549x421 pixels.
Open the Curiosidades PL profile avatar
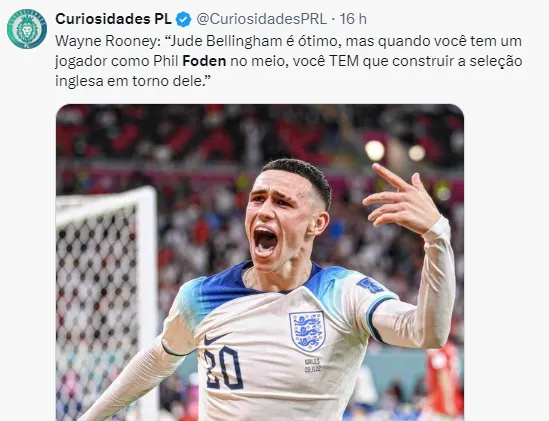click(x=27, y=29)
